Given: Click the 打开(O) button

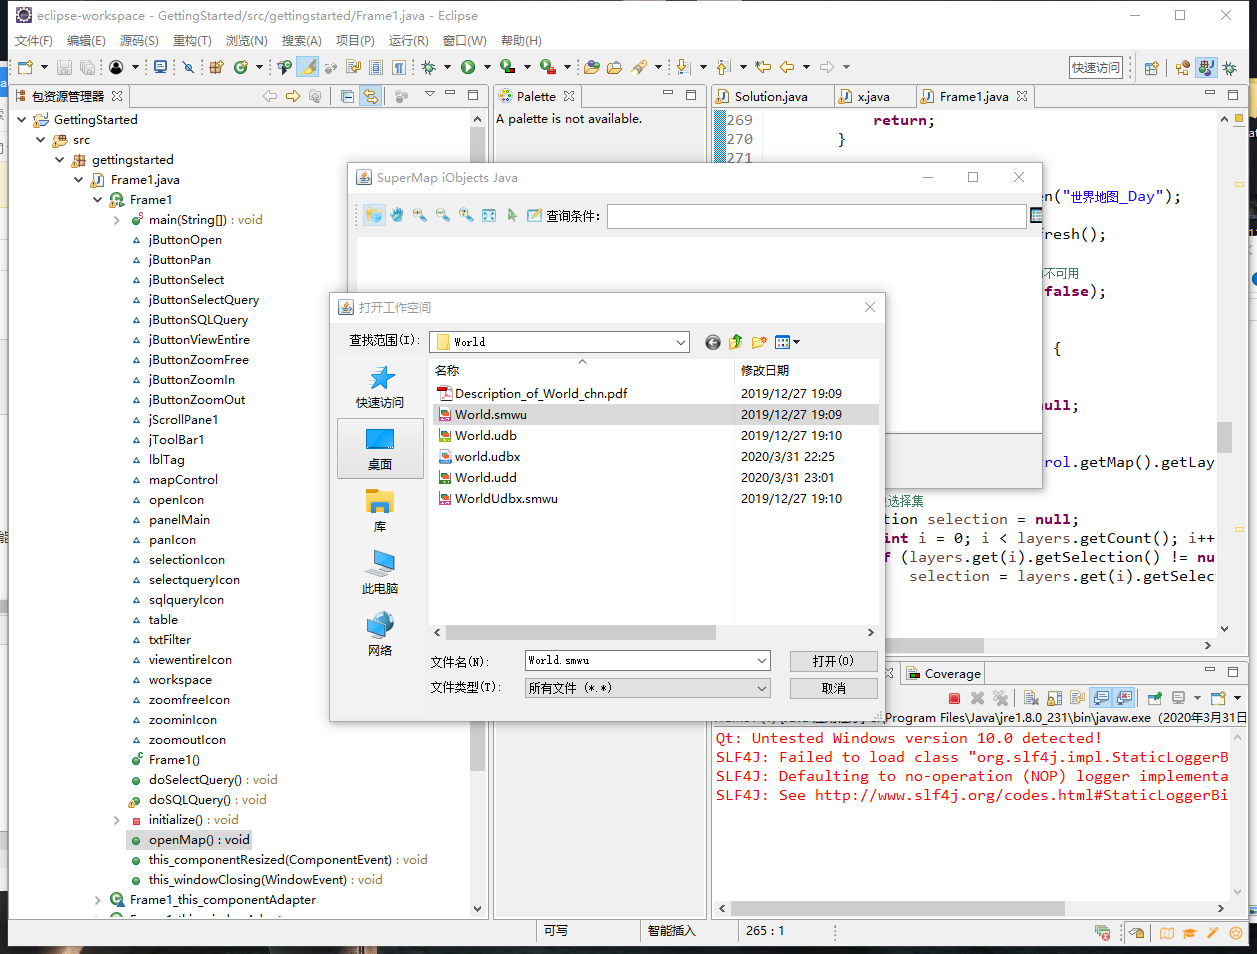Looking at the screenshot, I should click(833, 661).
